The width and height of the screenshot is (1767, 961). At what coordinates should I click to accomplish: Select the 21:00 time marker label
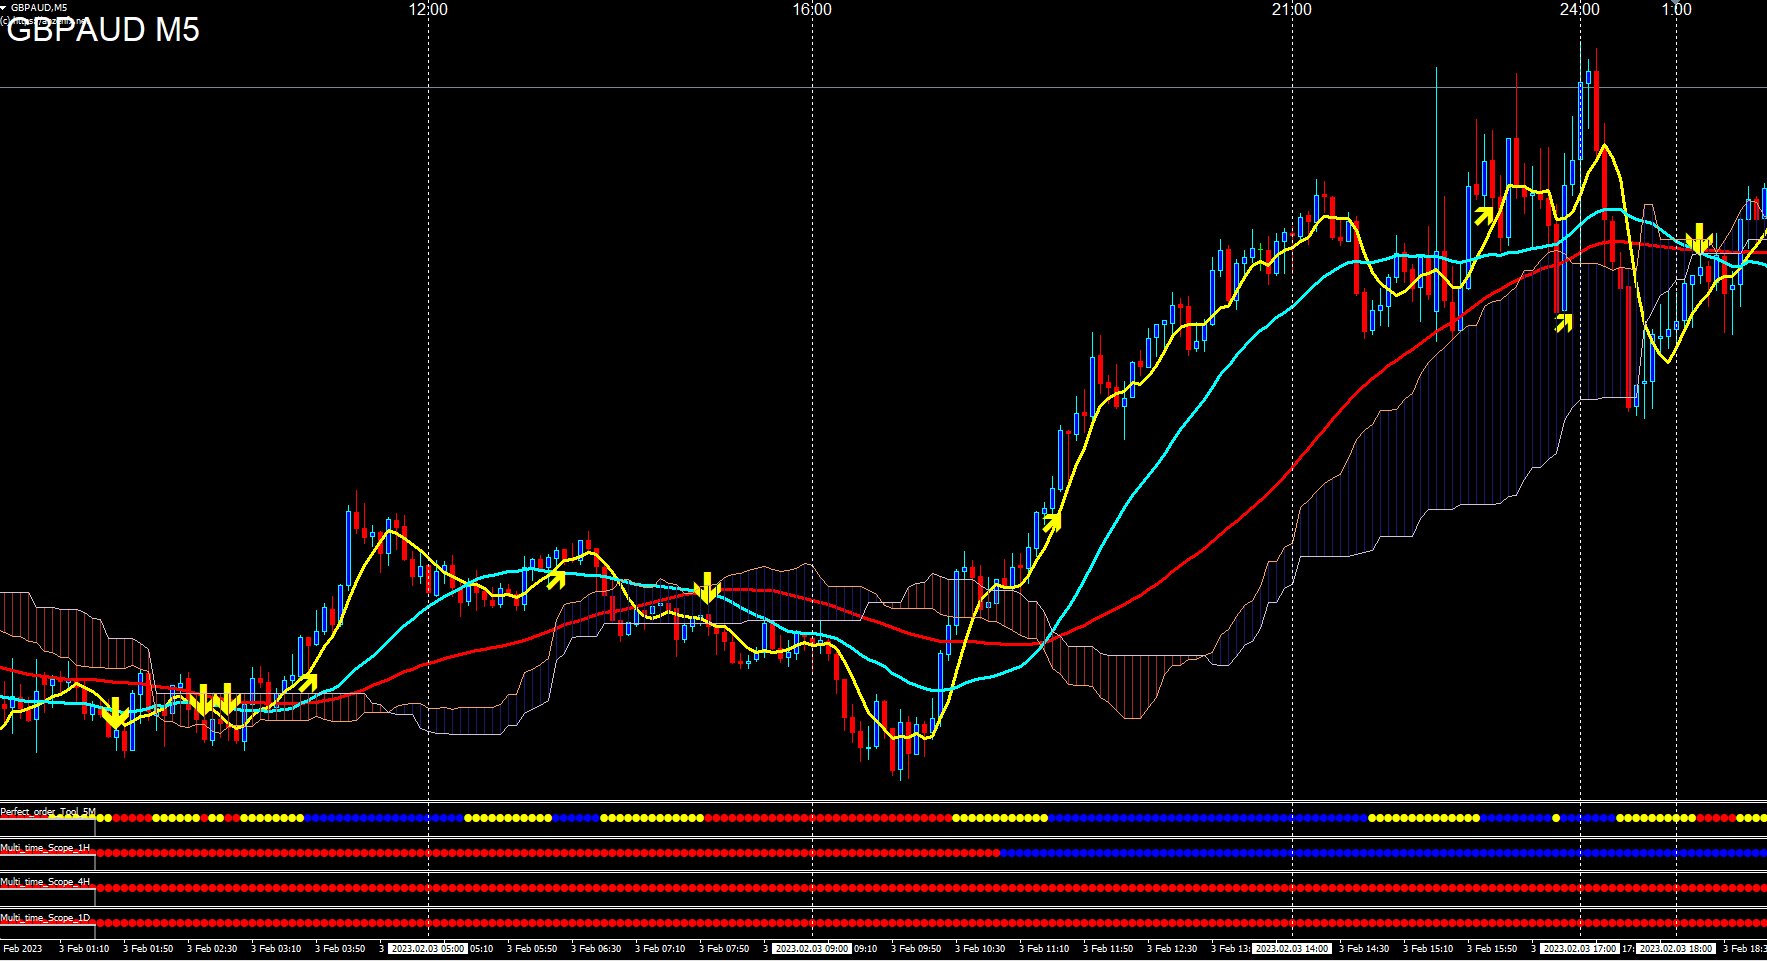pyautogui.click(x=1292, y=9)
